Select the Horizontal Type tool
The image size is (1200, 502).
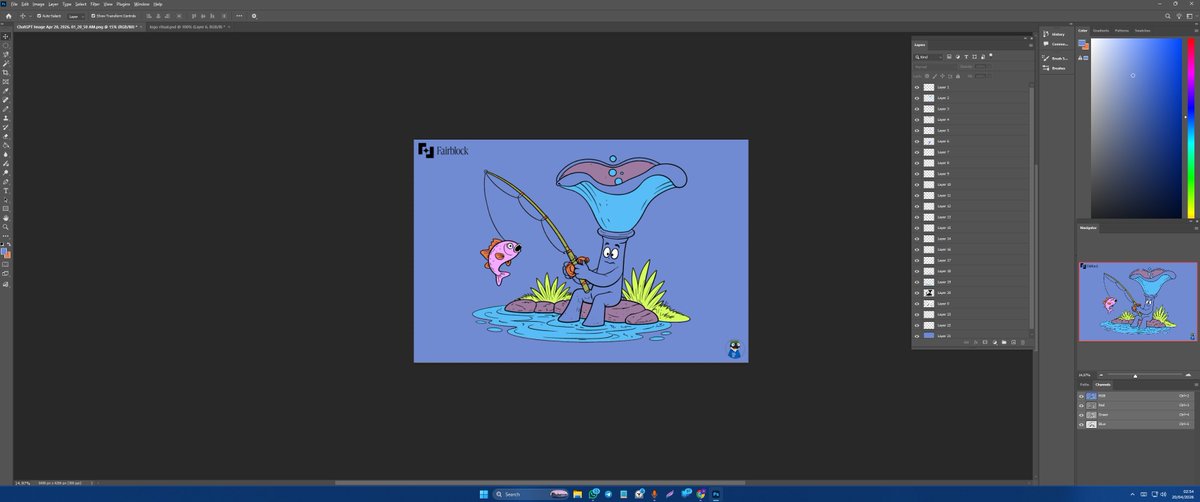6,190
